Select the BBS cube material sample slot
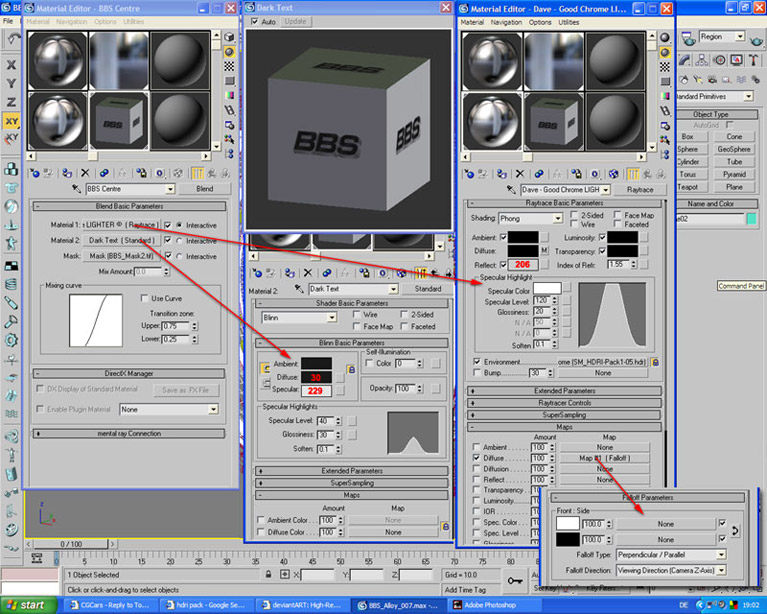 point(119,123)
